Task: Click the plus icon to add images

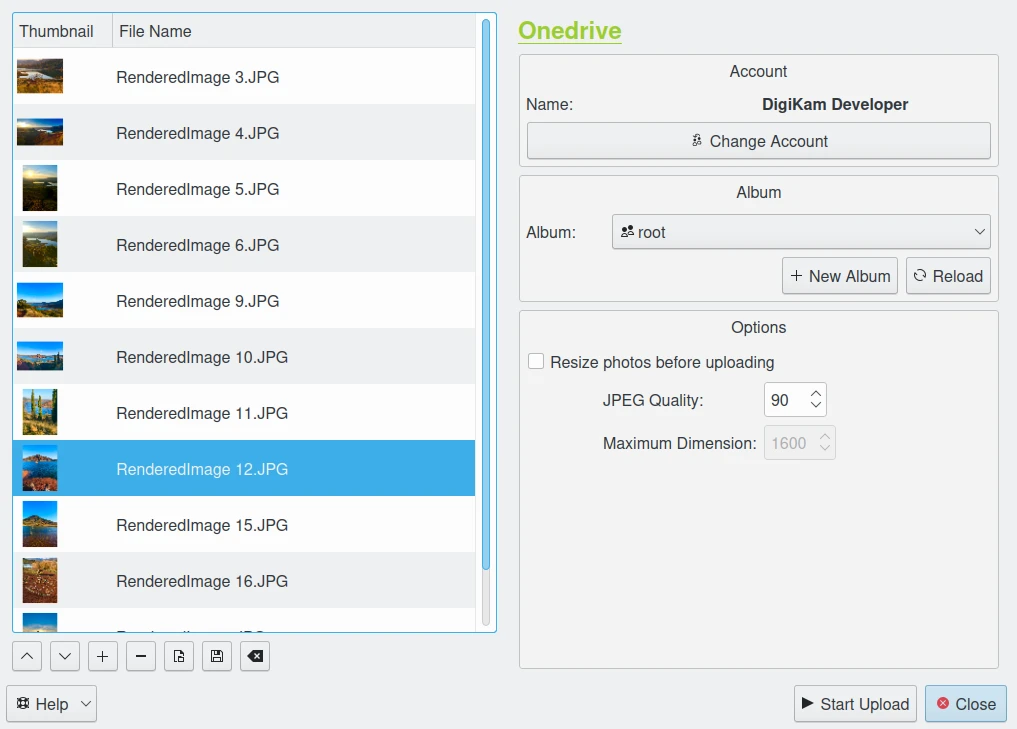Action: 103,656
